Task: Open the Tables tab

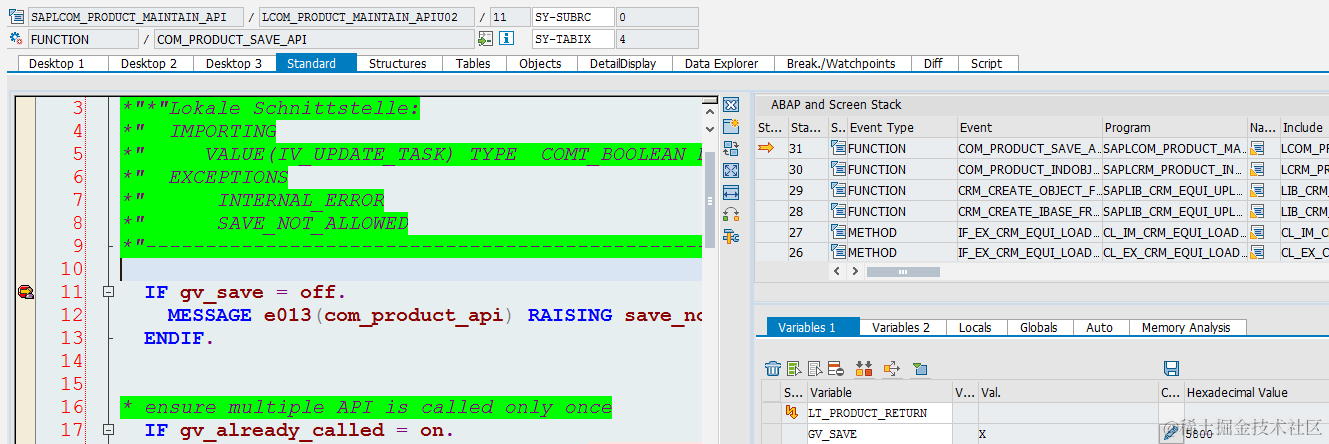Action: (473, 63)
